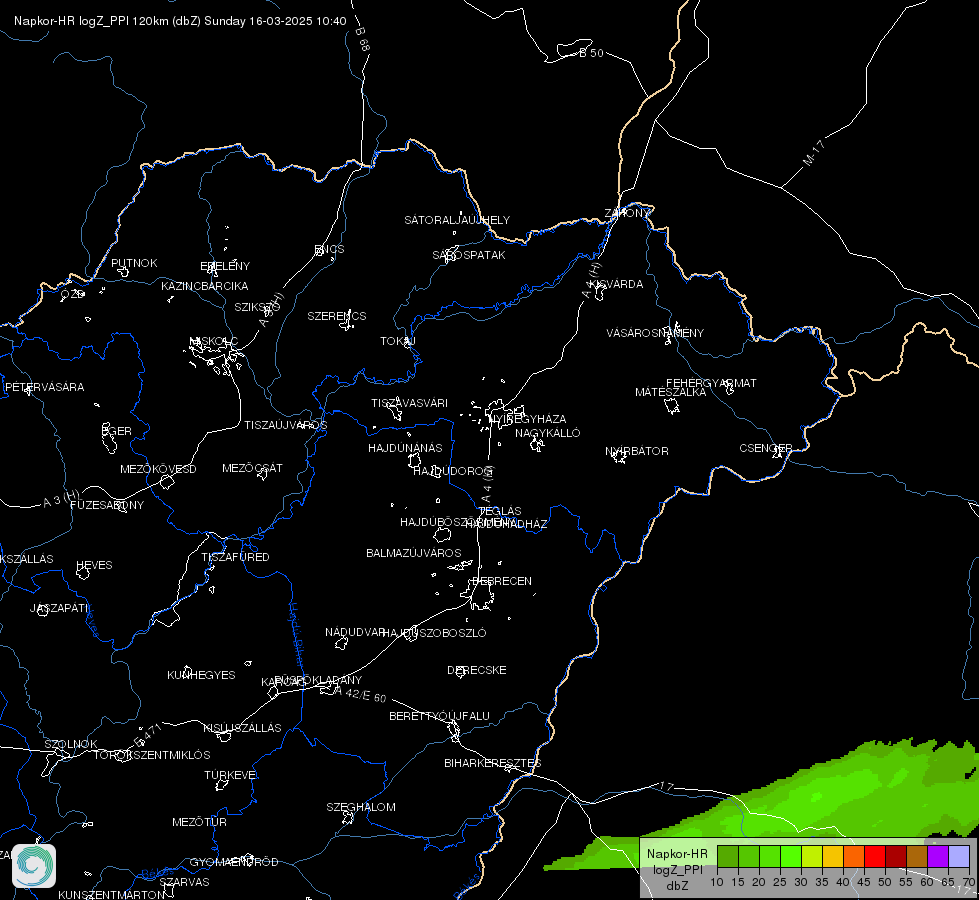Click the bright red 45 dBZ swatch

coord(875,857)
